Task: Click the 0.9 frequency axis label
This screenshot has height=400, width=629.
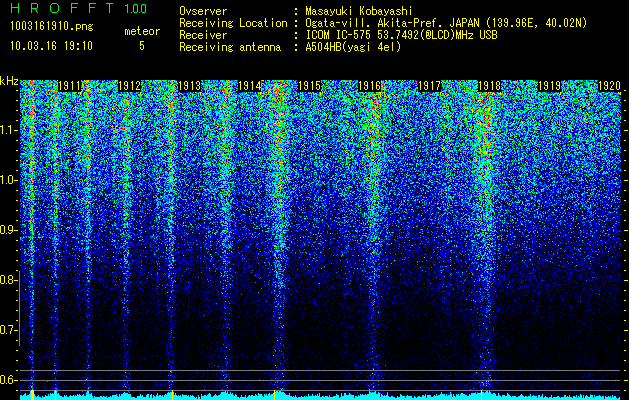Action: click(x=9, y=230)
